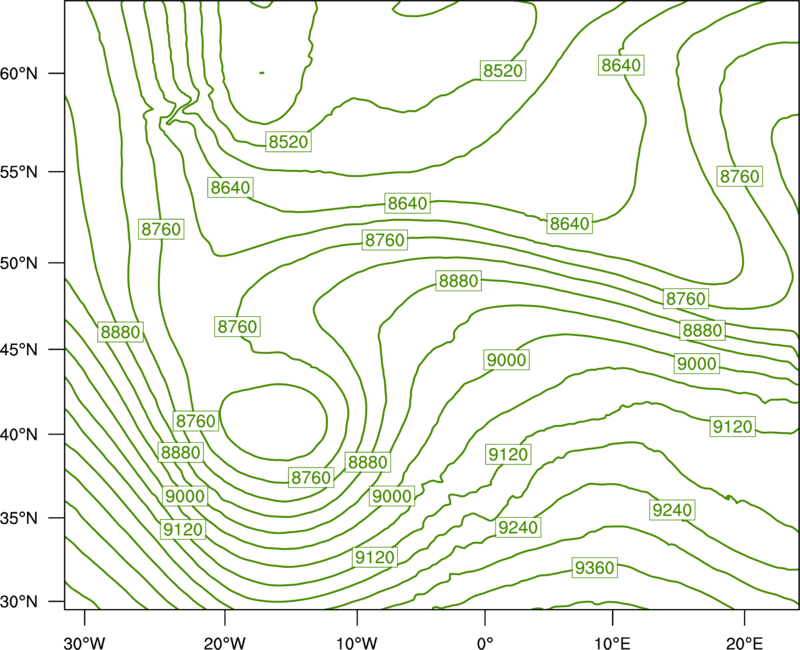Viewport: 800px width, 650px height.
Task: Click the 30°W longitude axis label
Action: tap(85, 643)
